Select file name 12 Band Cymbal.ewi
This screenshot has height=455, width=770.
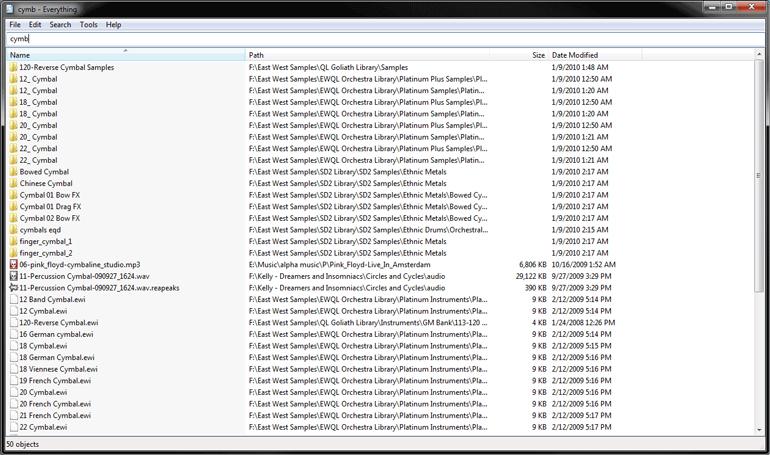(53, 299)
